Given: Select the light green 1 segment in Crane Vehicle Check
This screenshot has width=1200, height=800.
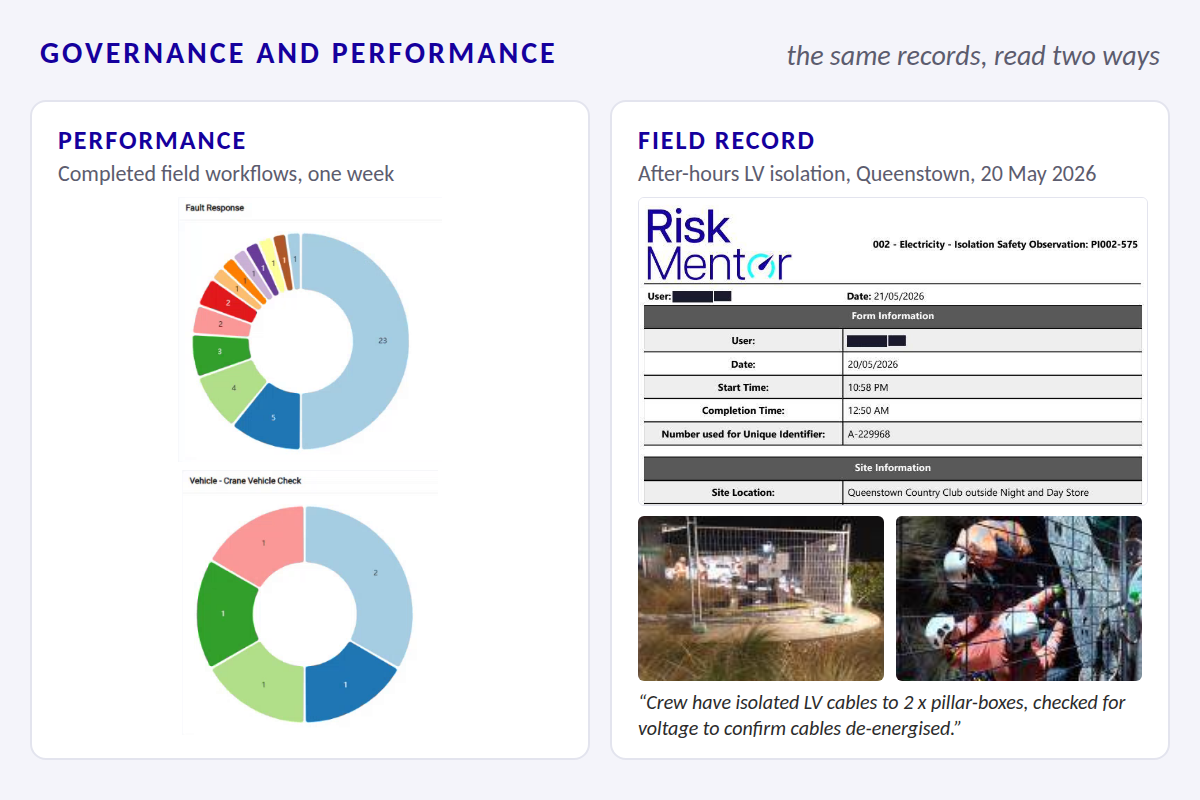Looking at the screenshot, I should pos(263,684).
